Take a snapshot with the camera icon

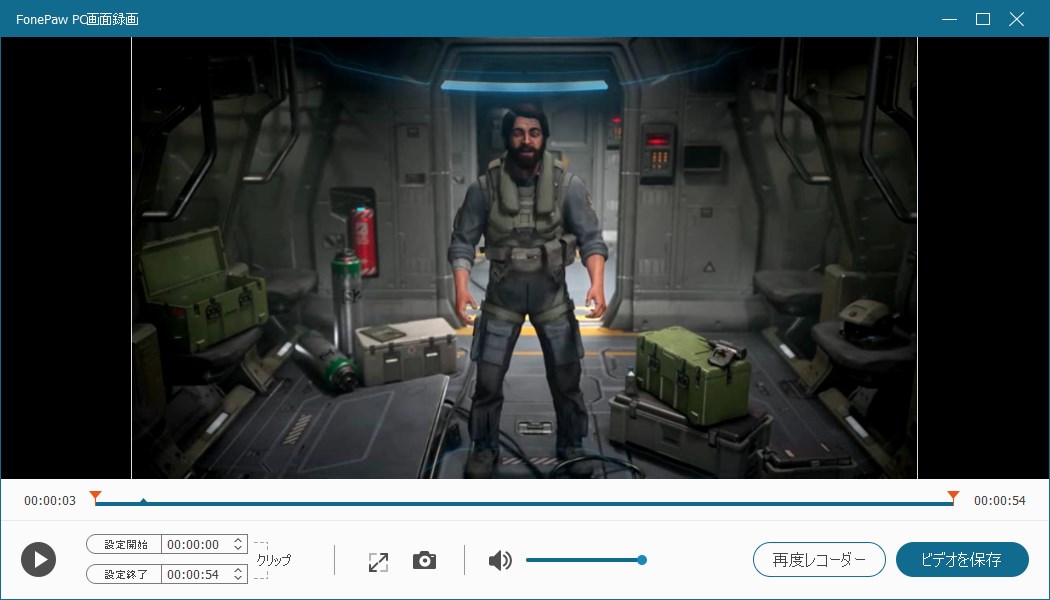425,560
